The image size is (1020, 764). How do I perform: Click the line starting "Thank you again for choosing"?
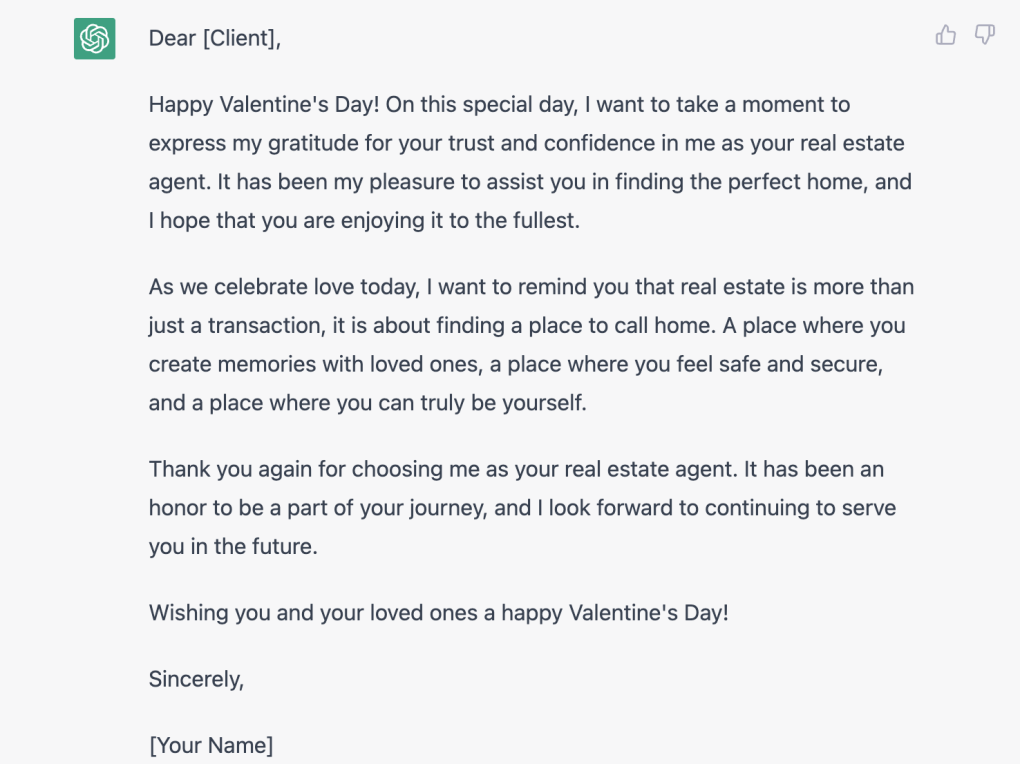[516, 469]
